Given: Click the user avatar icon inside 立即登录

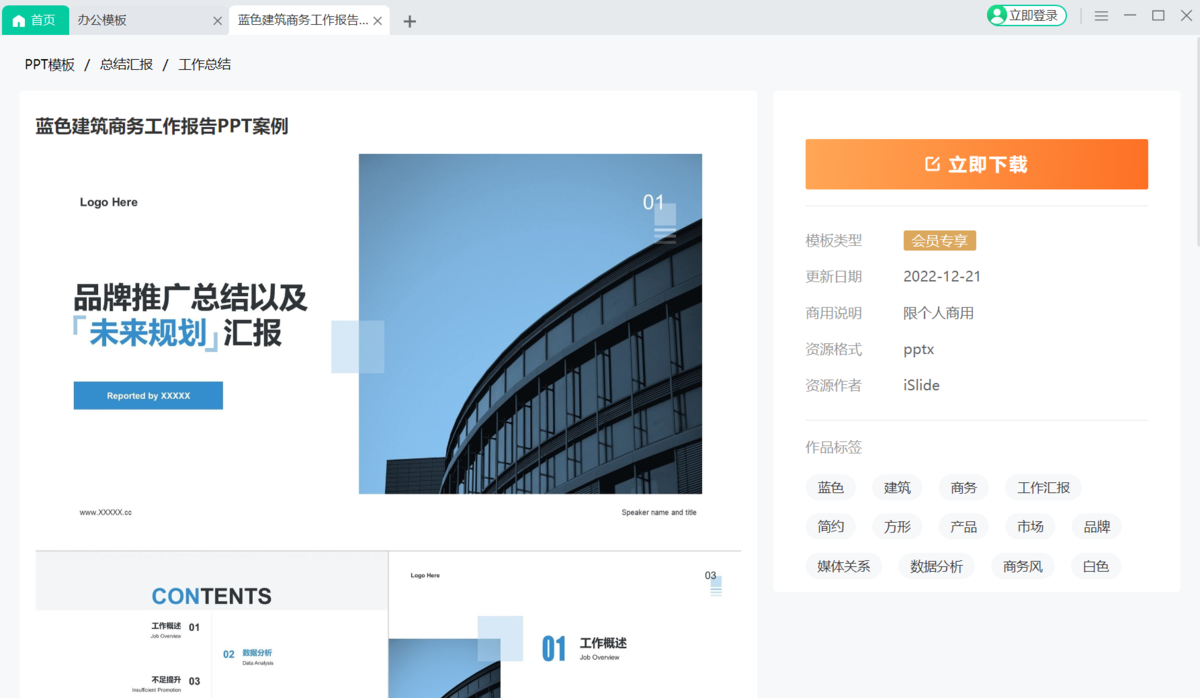Looking at the screenshot, I should (x=998, y=15).
